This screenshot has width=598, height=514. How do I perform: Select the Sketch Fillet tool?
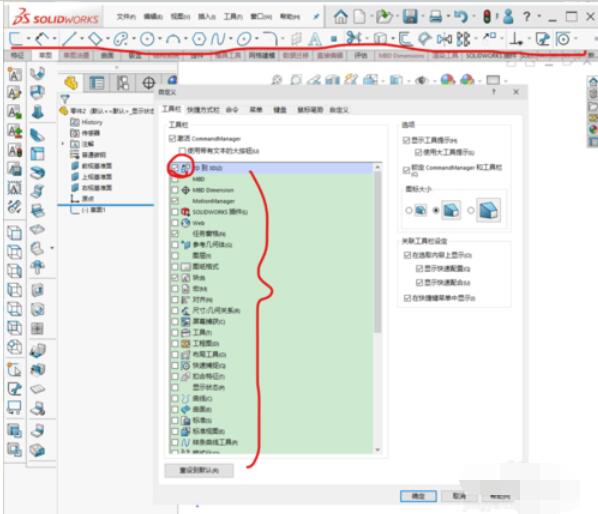click(270, 39)
